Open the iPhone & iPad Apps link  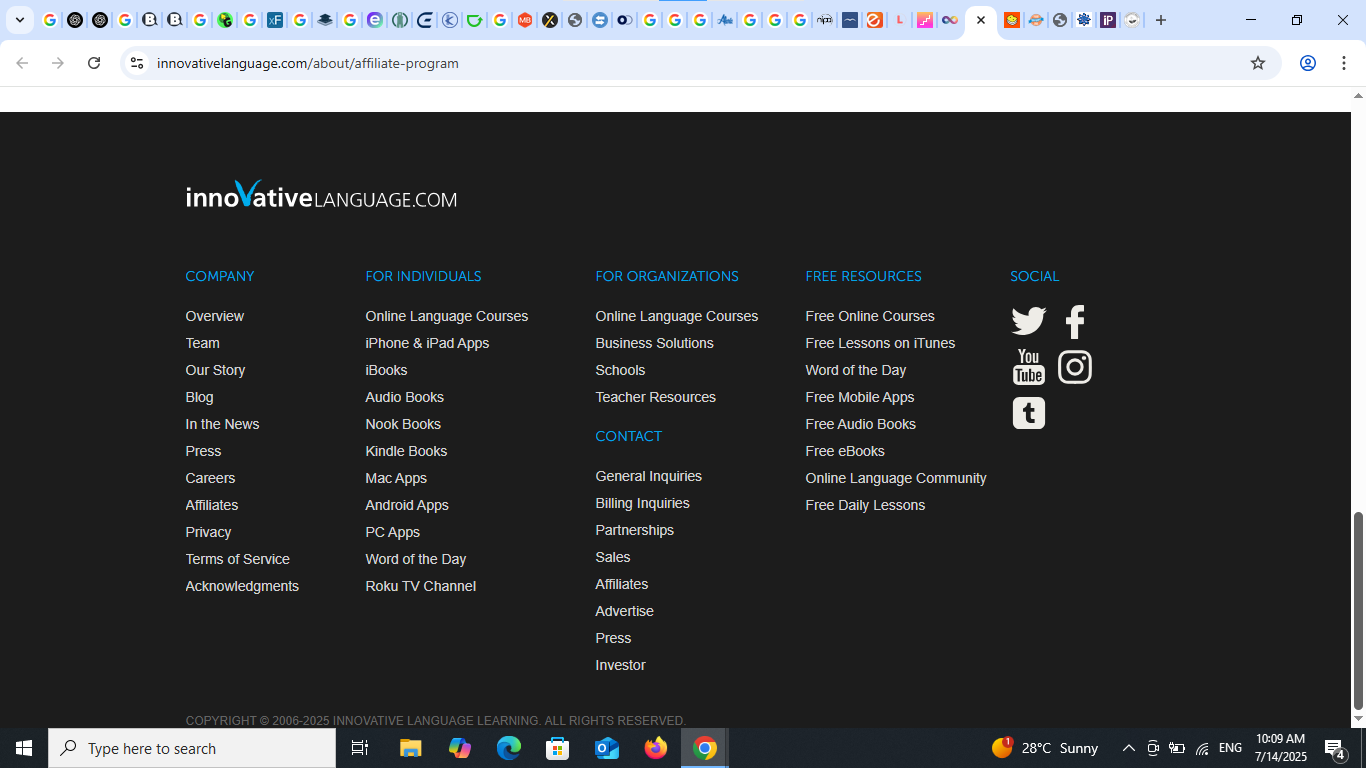(427, 343)
